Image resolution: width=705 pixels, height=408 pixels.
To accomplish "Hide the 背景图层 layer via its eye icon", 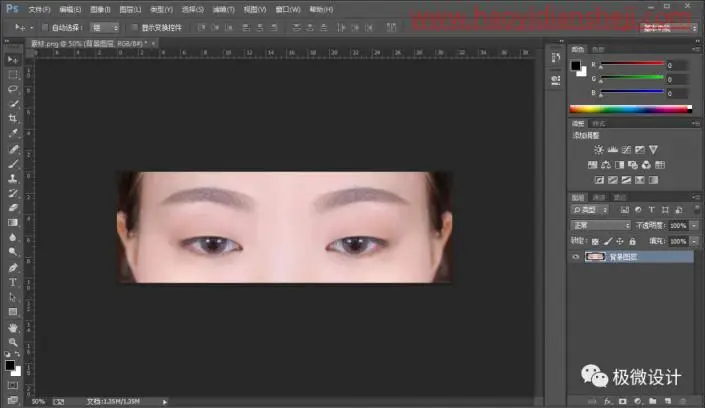I will (576, 257).
